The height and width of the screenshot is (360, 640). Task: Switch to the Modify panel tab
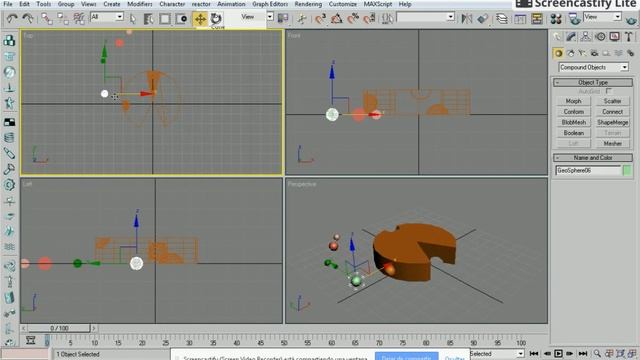click(571, 37)
